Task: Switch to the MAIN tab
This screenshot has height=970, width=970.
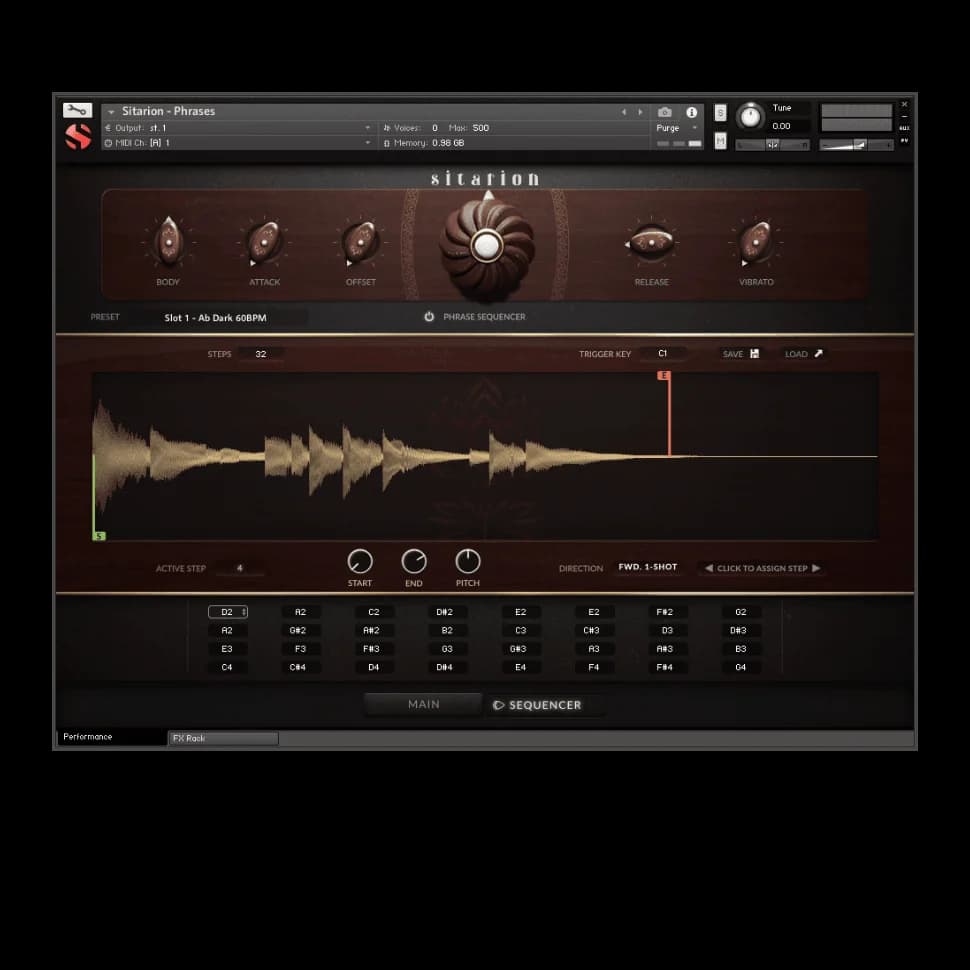Action: pos(423,705)
